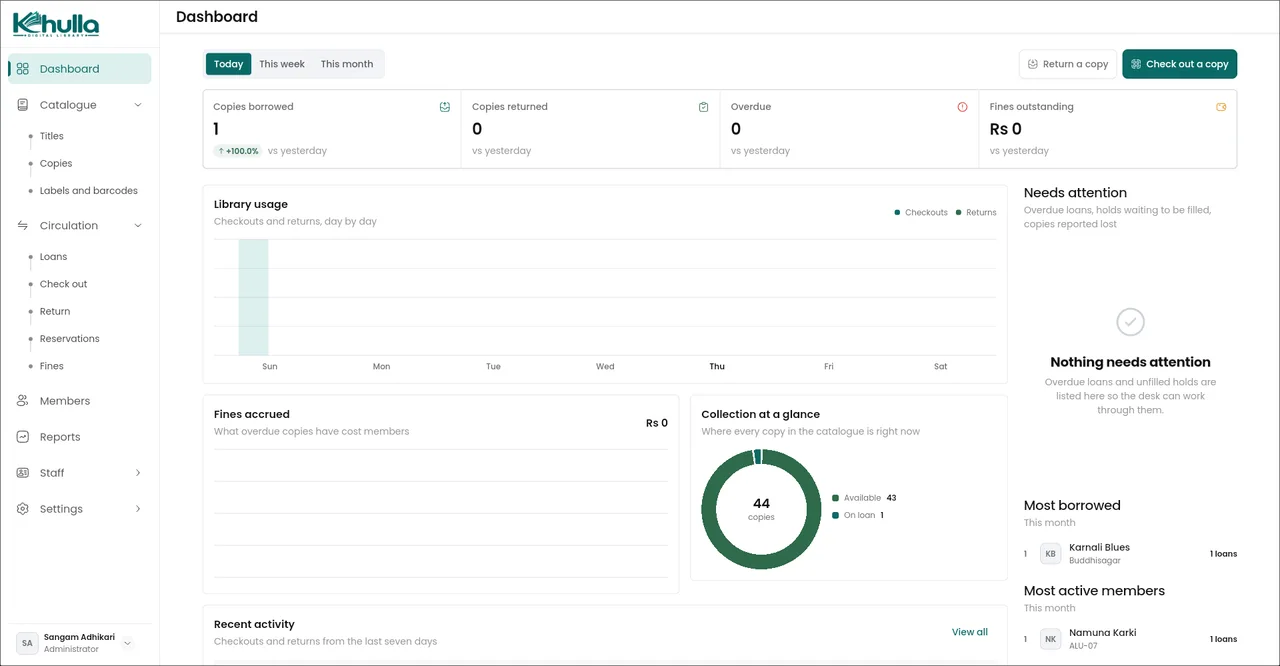This screenshot has width=1280, height=666.
Task: Click the Settings gear icon
Action: (23, 509)
